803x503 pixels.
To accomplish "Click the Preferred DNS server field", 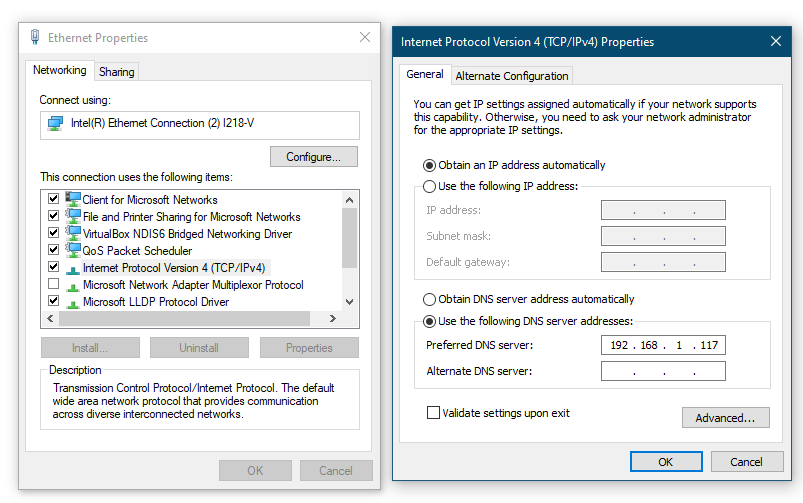I will (x=663, y=345).
